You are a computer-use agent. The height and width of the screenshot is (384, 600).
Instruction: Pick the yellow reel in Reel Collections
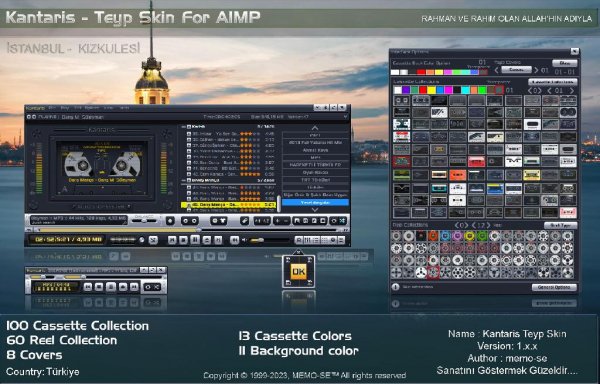click(x=469, y=236)
